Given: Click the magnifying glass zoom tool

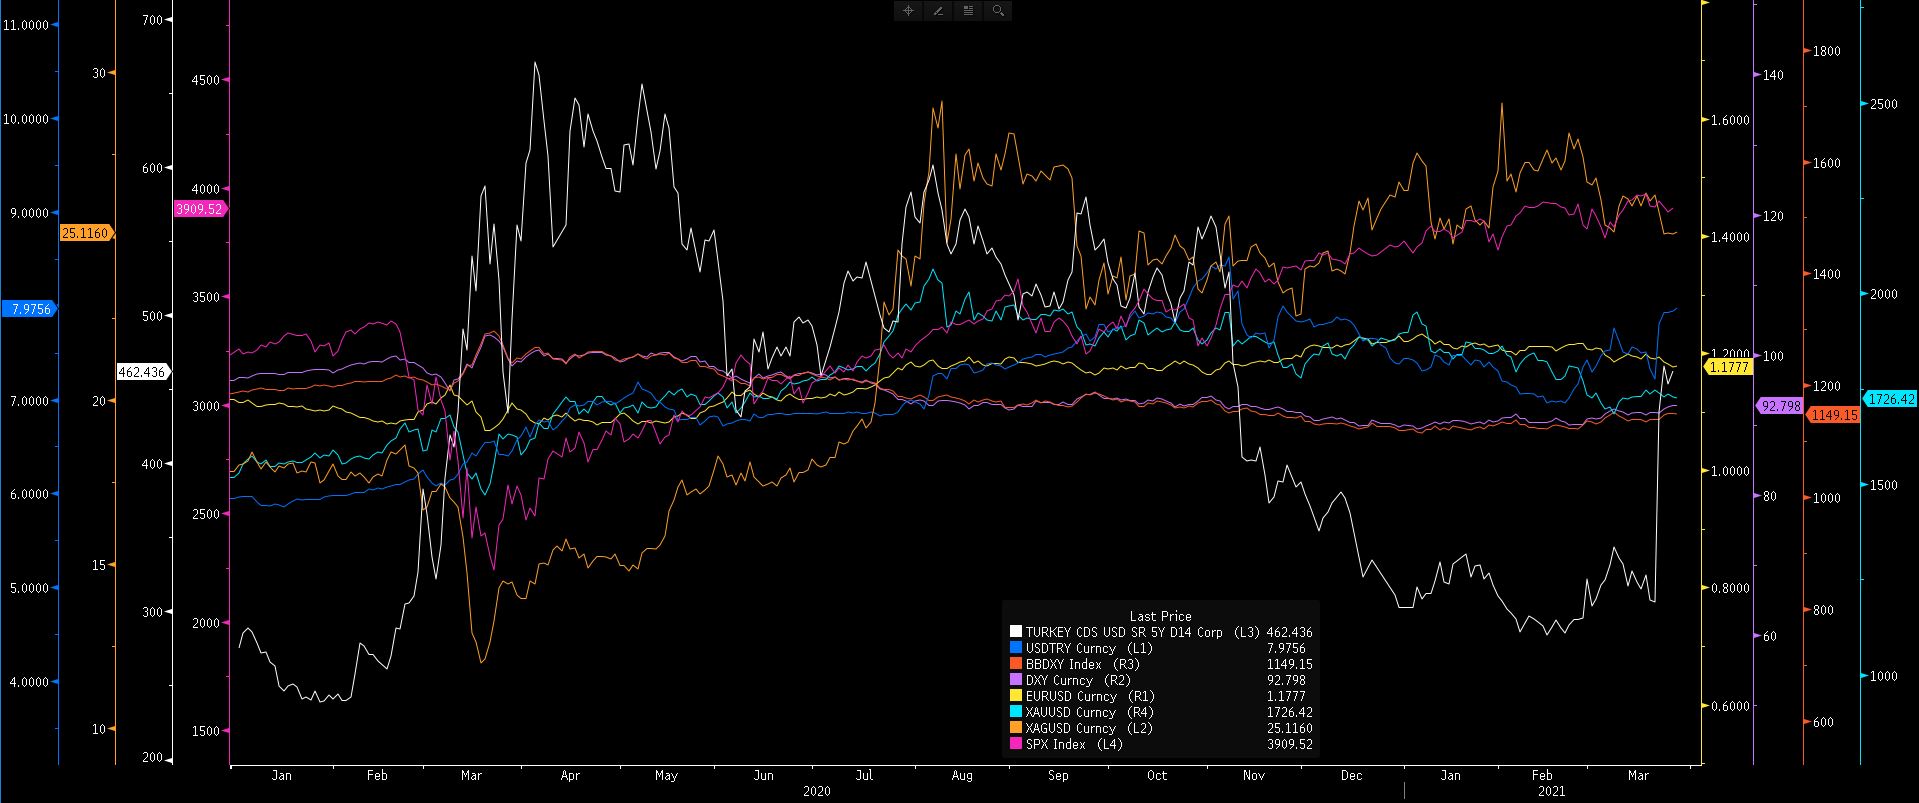Looking at the screenshot, I should (998, 11).
